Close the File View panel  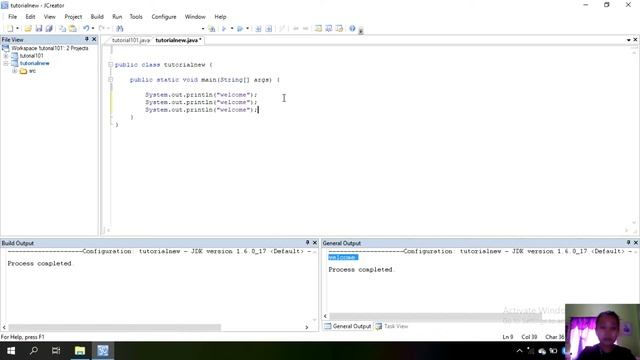click(x=94, y=39)
